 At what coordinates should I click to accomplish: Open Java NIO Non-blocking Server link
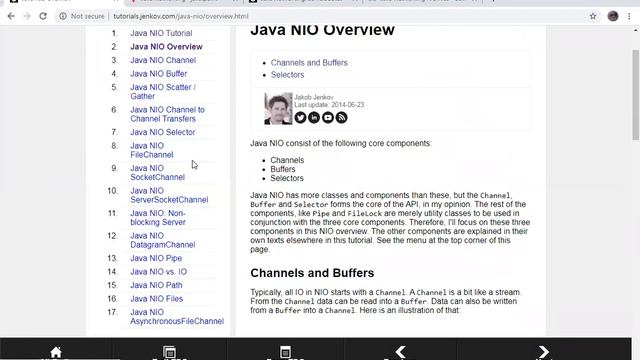click(158, 217)
